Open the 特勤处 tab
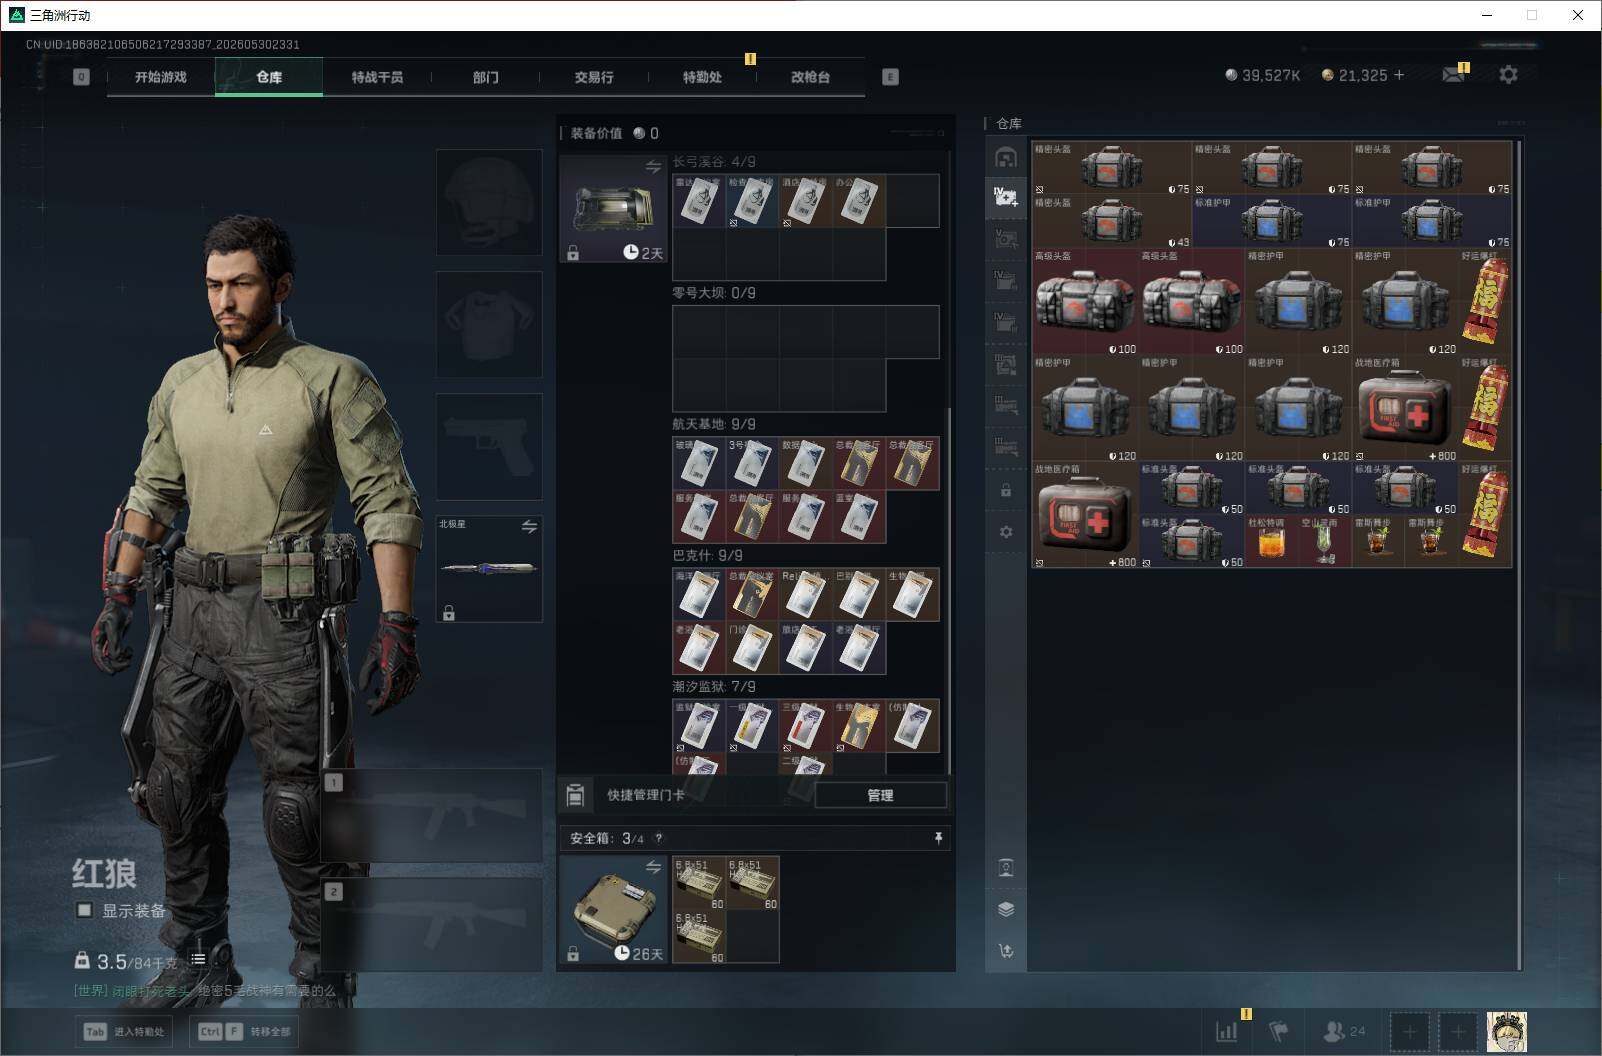Image resolution: width=1602 pixels, height=1056 pixels. click(702, 77)
